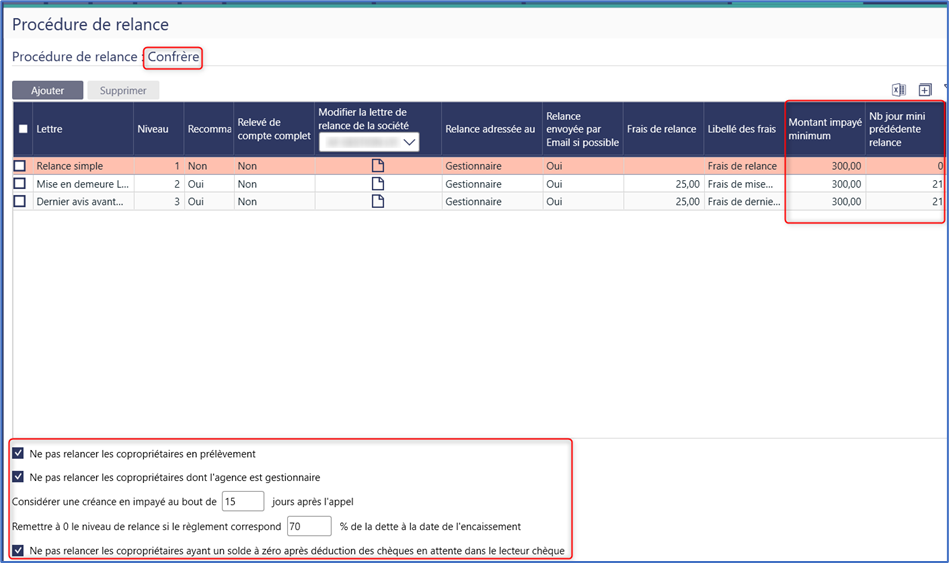Viewport: 949px width, 563px height.
Task: Toggle 'Ne pas relancer les copropriétaires en prélèvement'
Action: coord(18,453)
